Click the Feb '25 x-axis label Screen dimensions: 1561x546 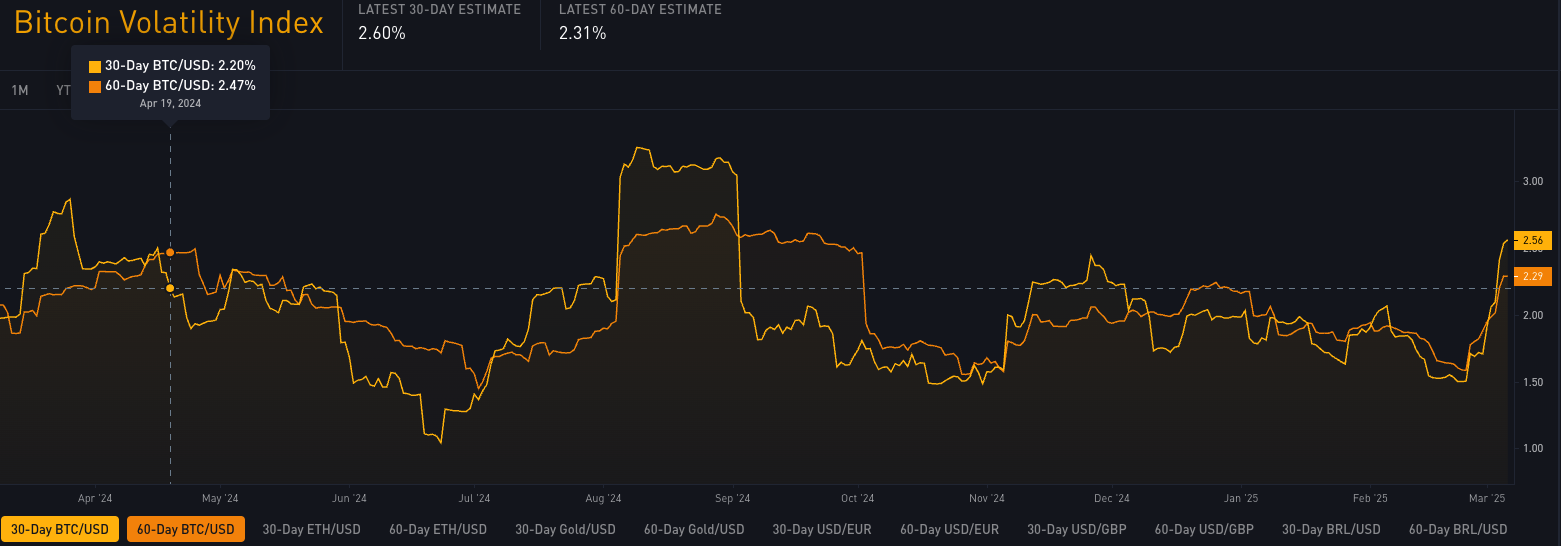[1370, 498]
